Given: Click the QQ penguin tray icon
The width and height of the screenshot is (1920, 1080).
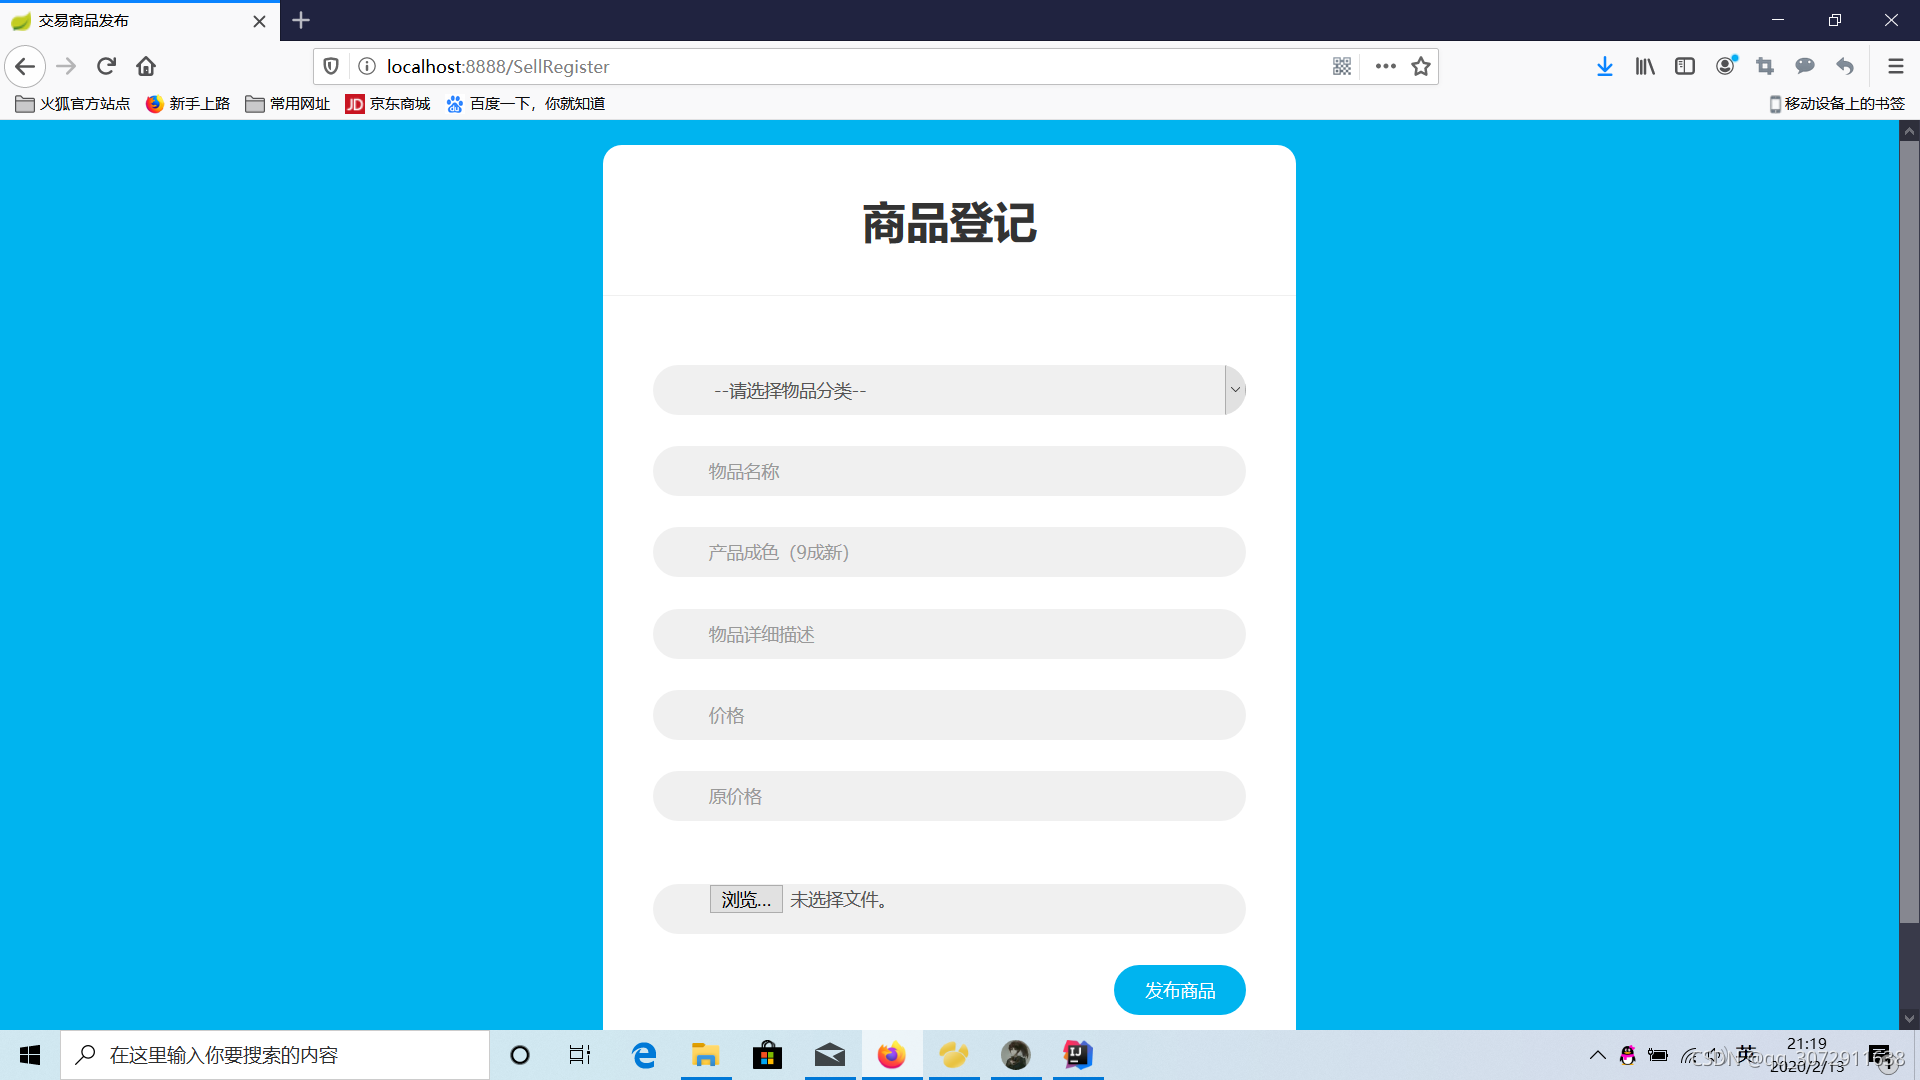Looking at the screenshot, I should pos(1628,1055).
